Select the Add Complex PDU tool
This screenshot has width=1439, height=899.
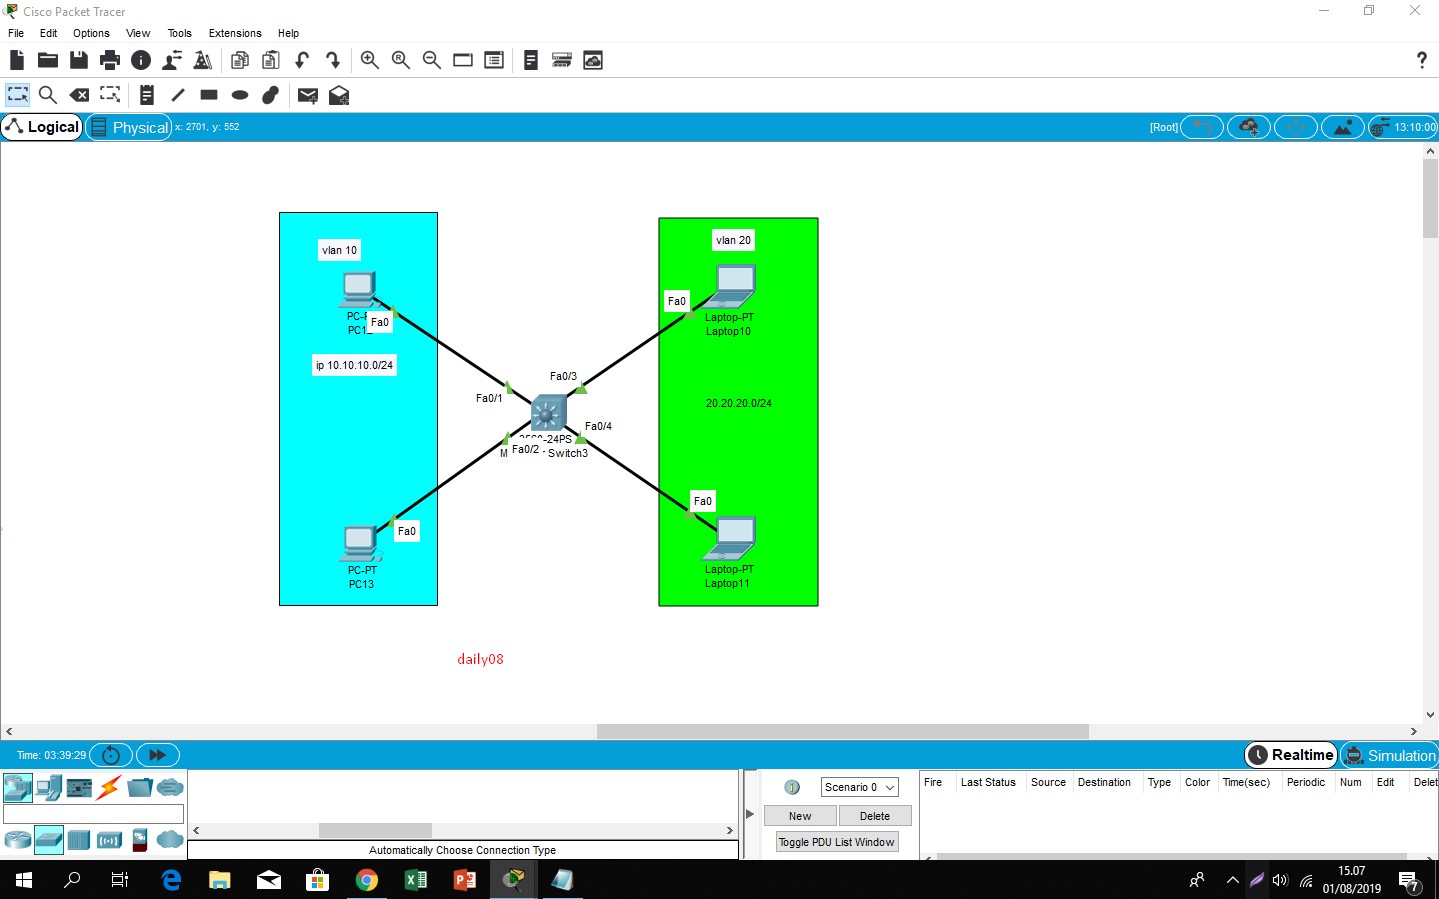tap(339, 94)
